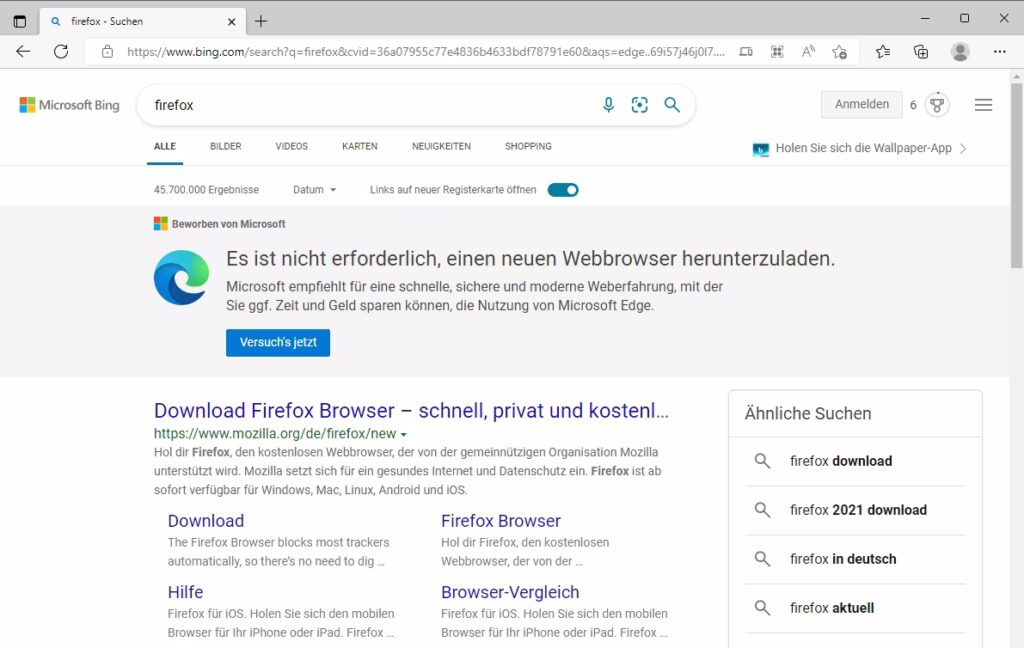
Task: Open the Wallpaper-App promo chevron
Action: tap(963, 148)
